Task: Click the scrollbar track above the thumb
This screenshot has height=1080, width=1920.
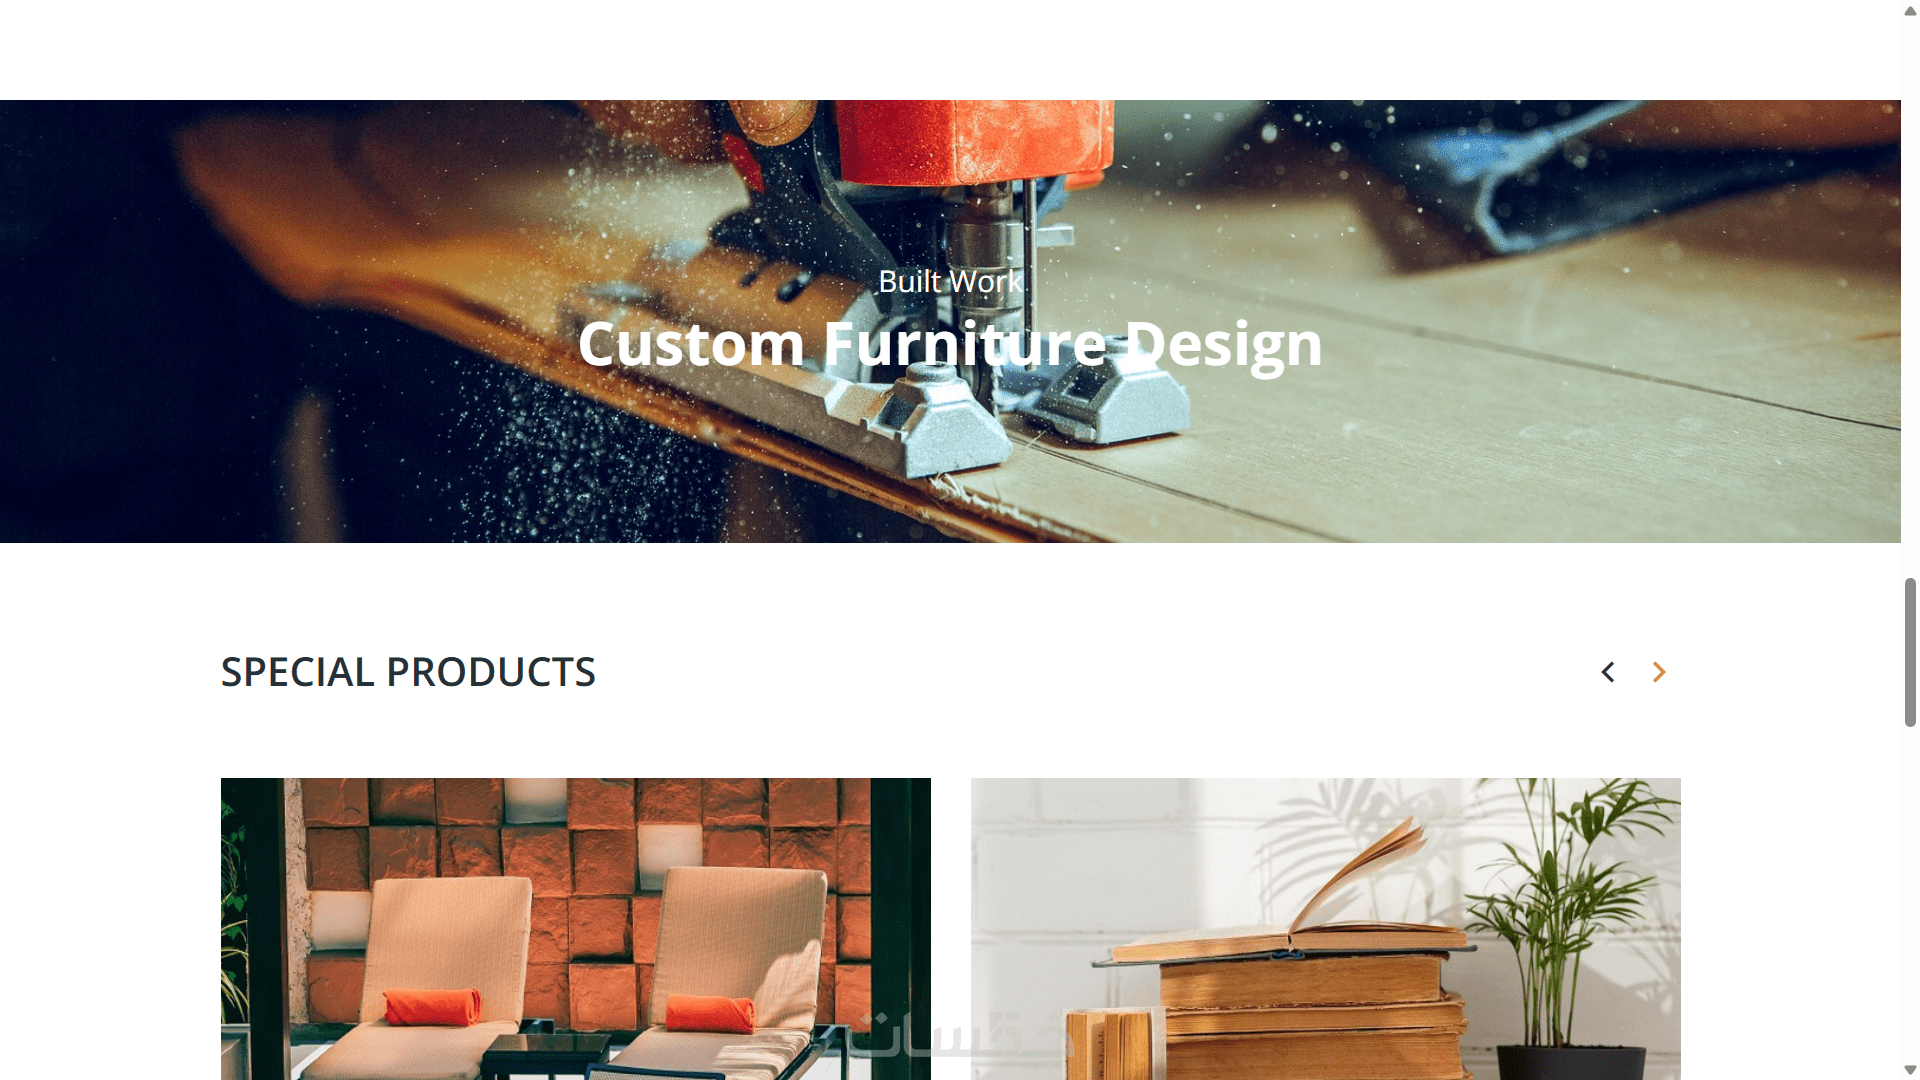Action: click(1910, 300)
